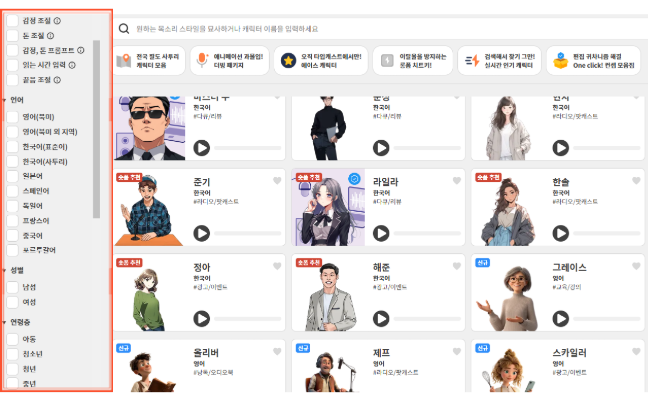Play voice sample for 준기
The image size is (648, 395).
click(202, 233)
